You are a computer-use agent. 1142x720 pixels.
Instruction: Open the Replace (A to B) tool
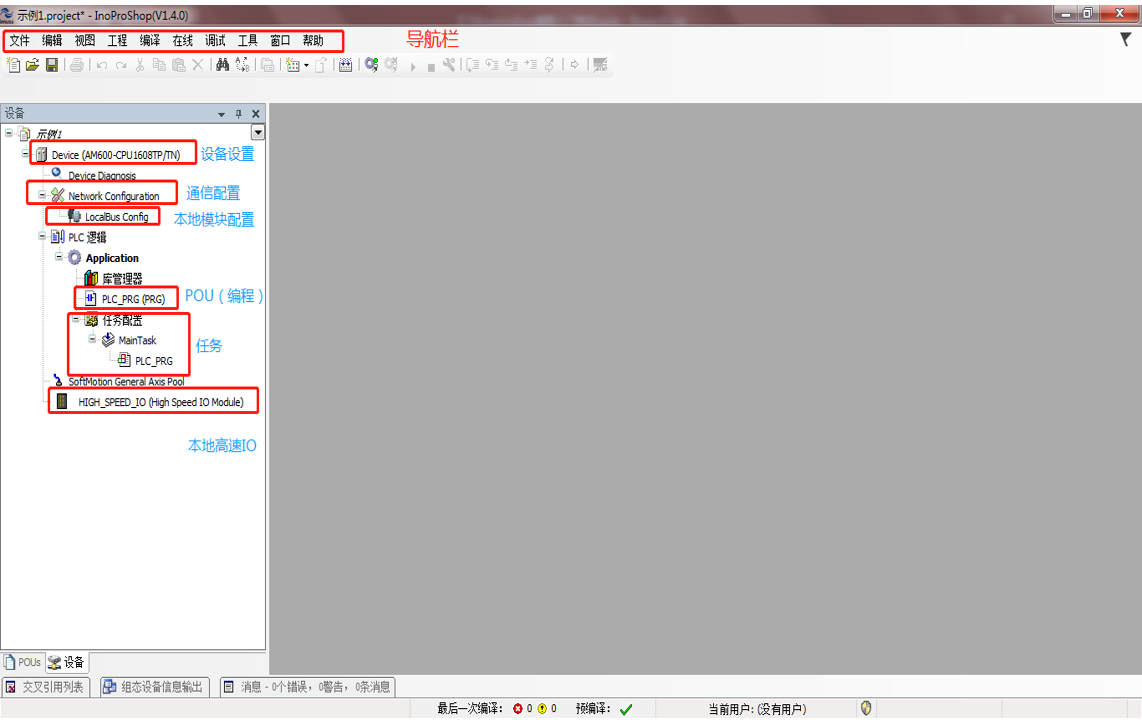point(242,65)
